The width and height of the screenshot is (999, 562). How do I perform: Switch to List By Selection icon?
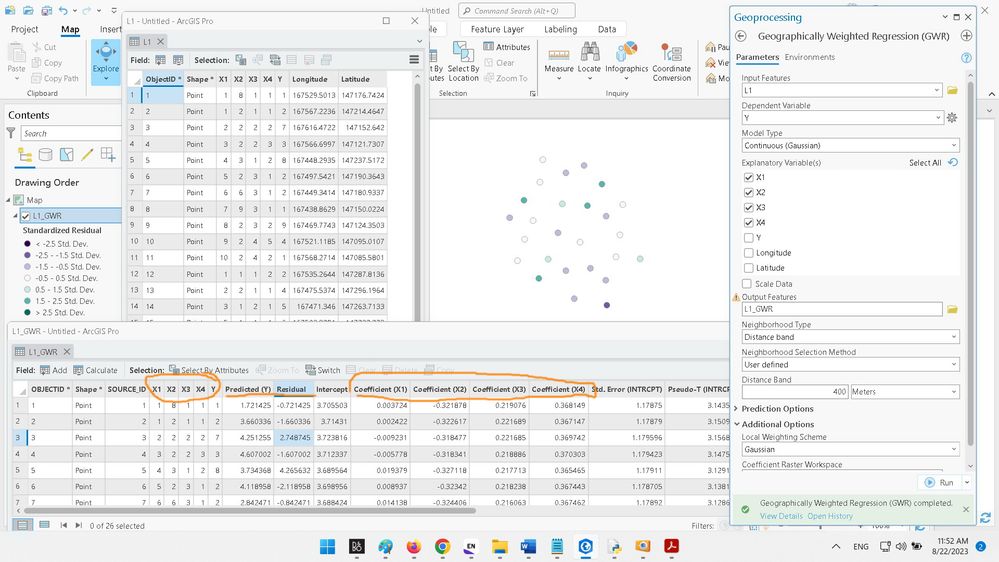[66, 155]
